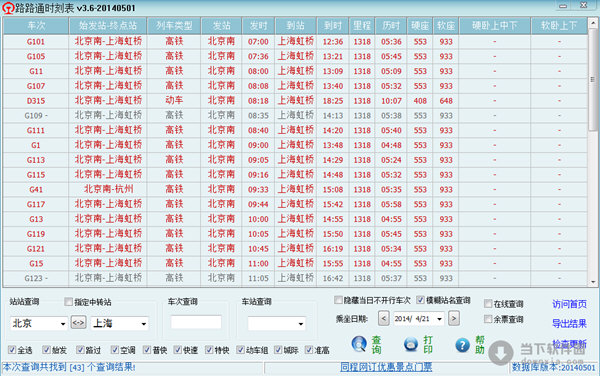The height and width of the screenshot is (376, 600).
Task: Click arrival time 16:19 cell
Action: (333, 249)
